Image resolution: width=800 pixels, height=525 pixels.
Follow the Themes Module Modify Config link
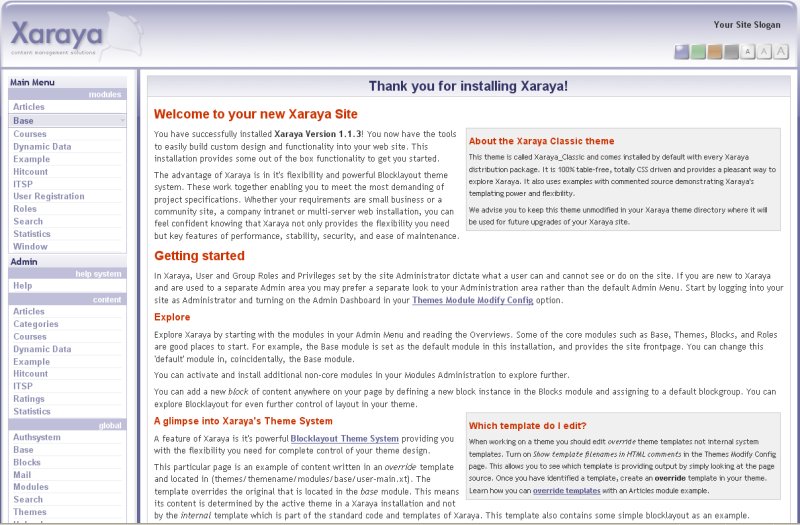[x=472, y=300]
